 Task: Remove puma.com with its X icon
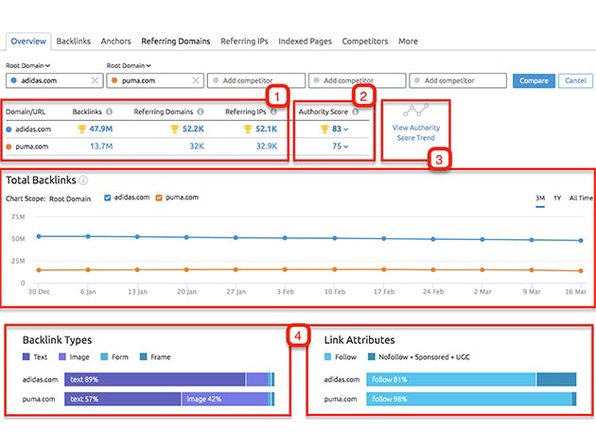(196, 81)
